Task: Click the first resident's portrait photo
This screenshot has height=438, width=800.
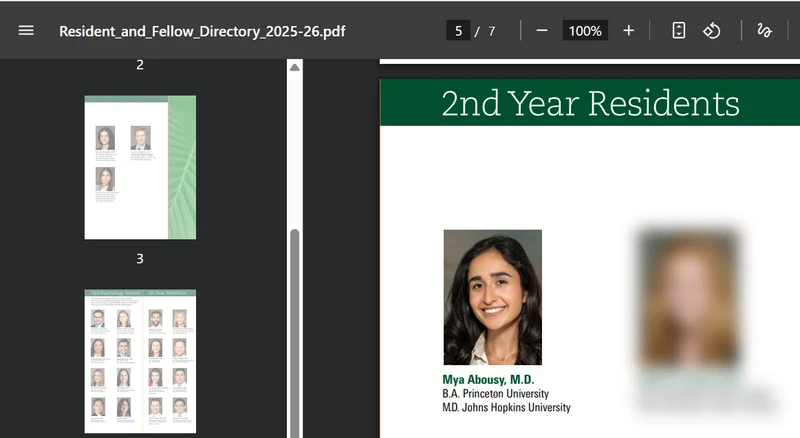Action: (x=493, y=297)
